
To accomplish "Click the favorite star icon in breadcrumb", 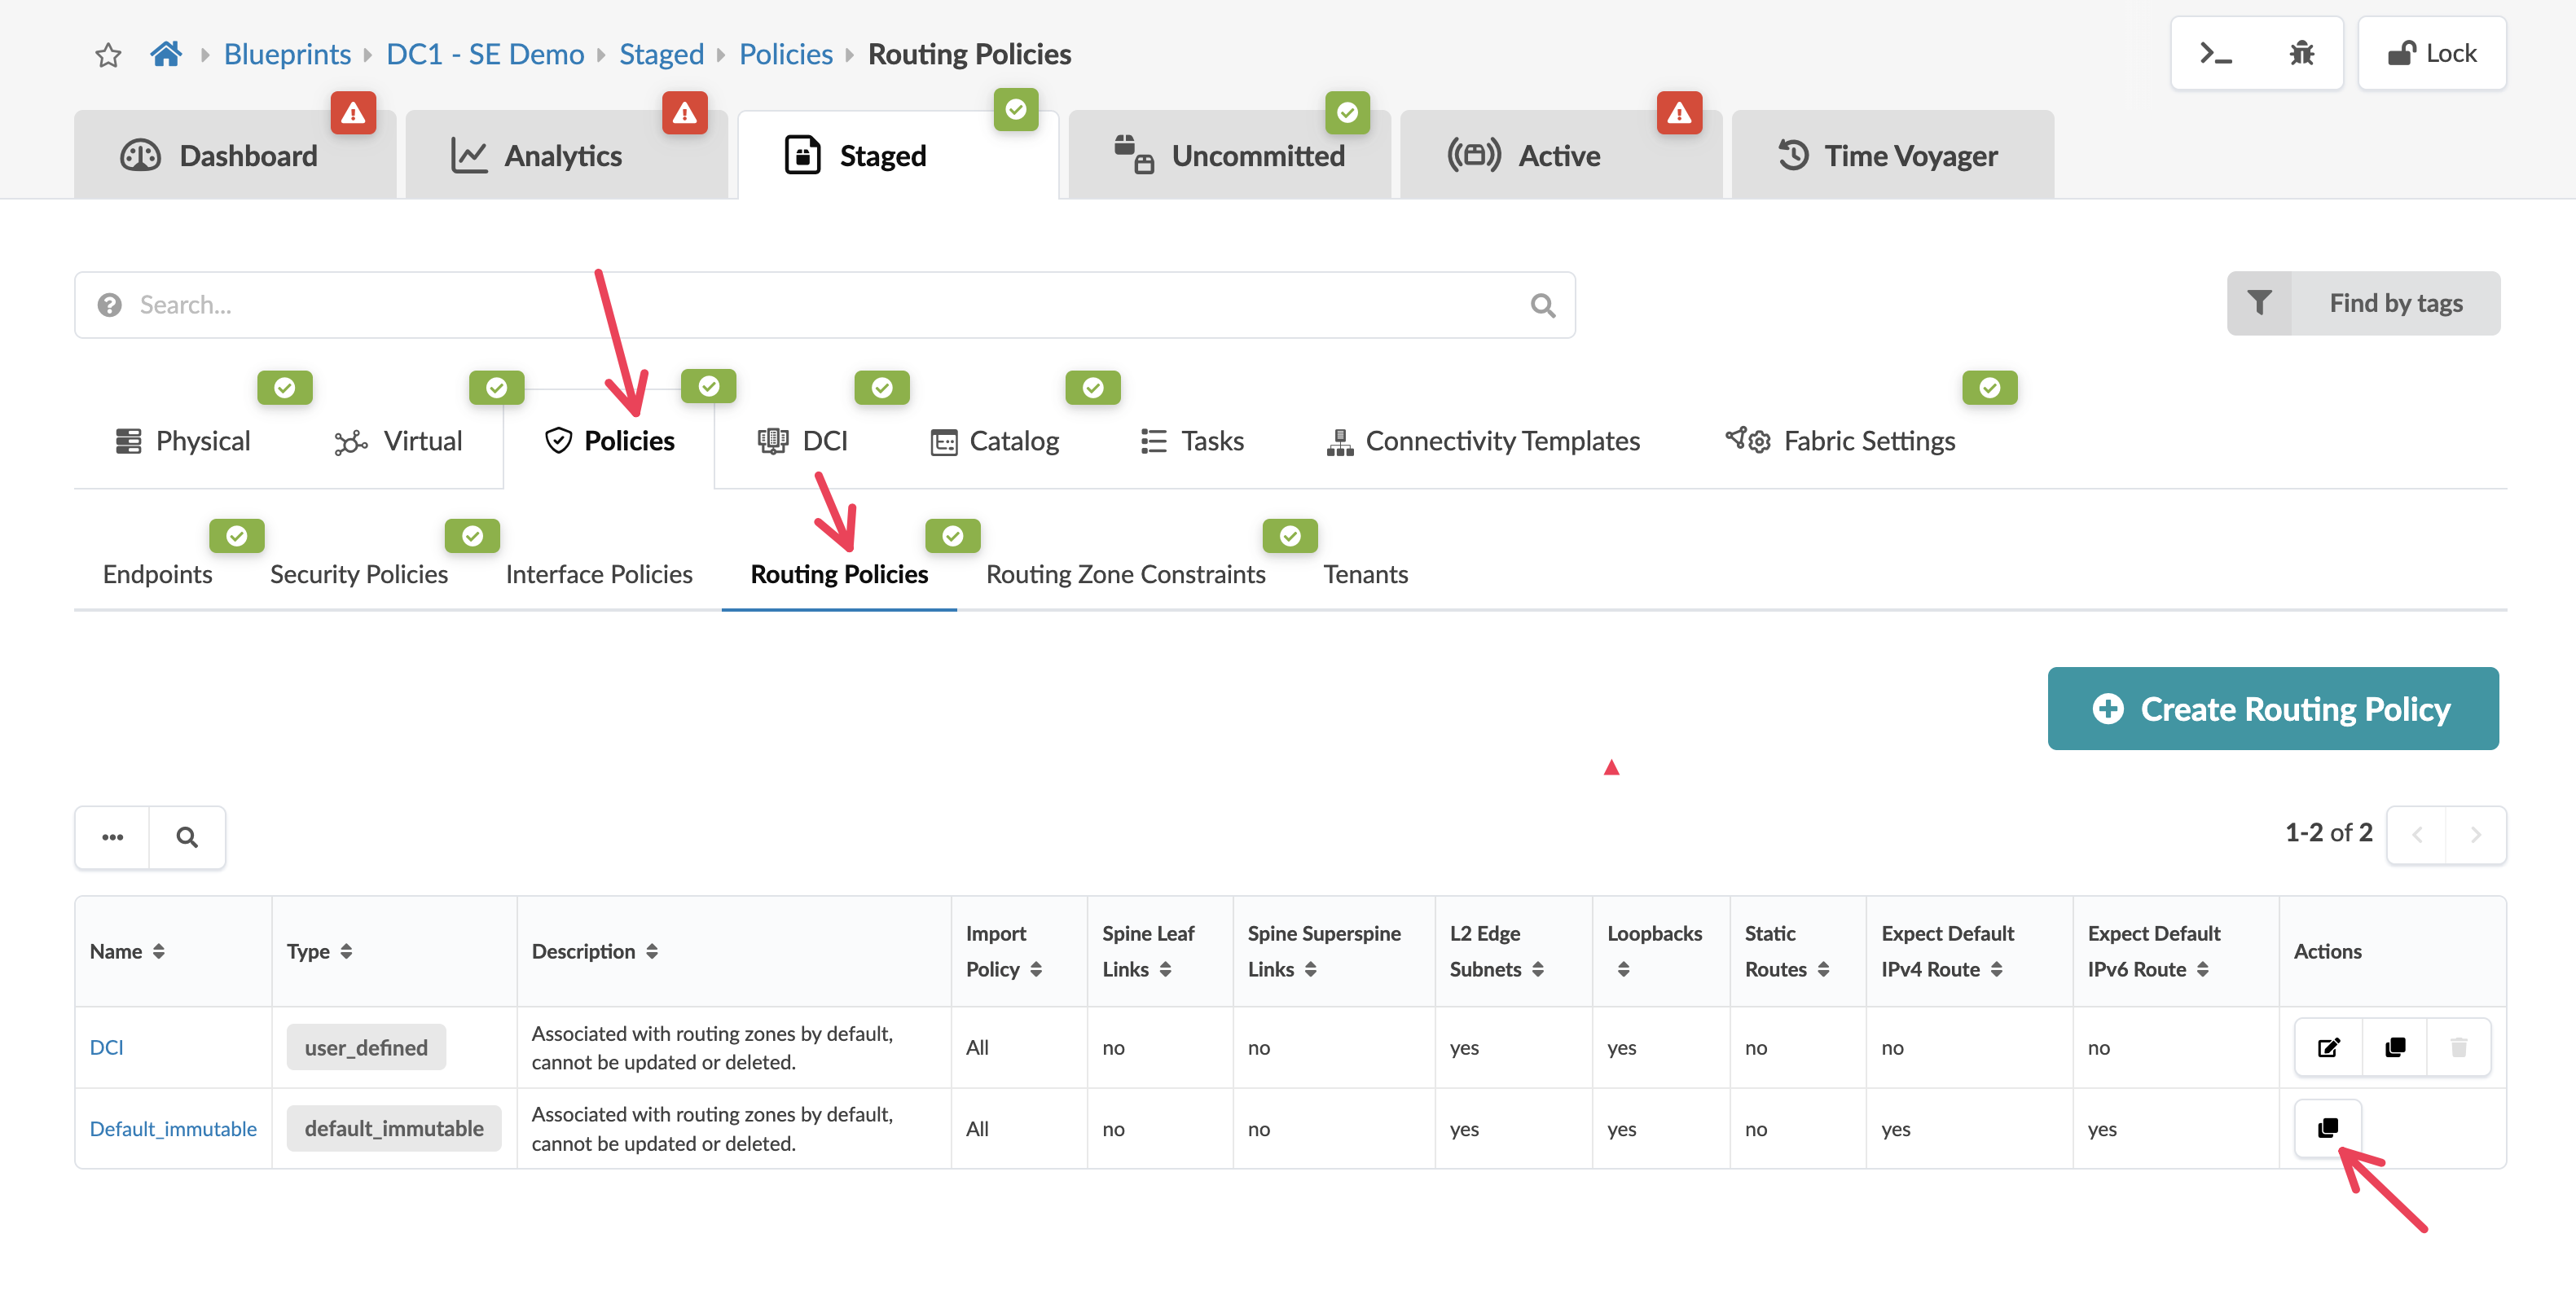I will pos(108,54).
